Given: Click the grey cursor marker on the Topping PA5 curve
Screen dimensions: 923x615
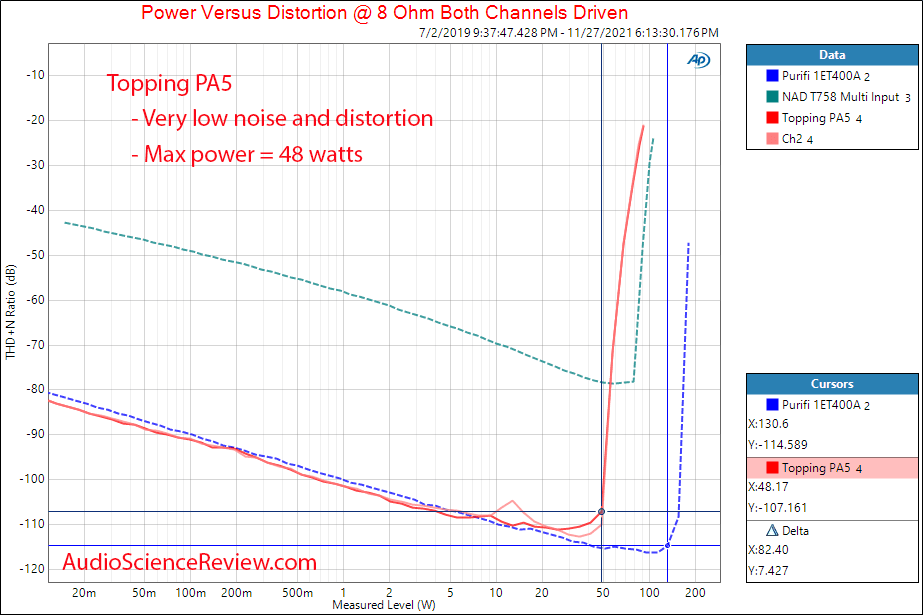Looking at the screenshot, I should point(602,512).
